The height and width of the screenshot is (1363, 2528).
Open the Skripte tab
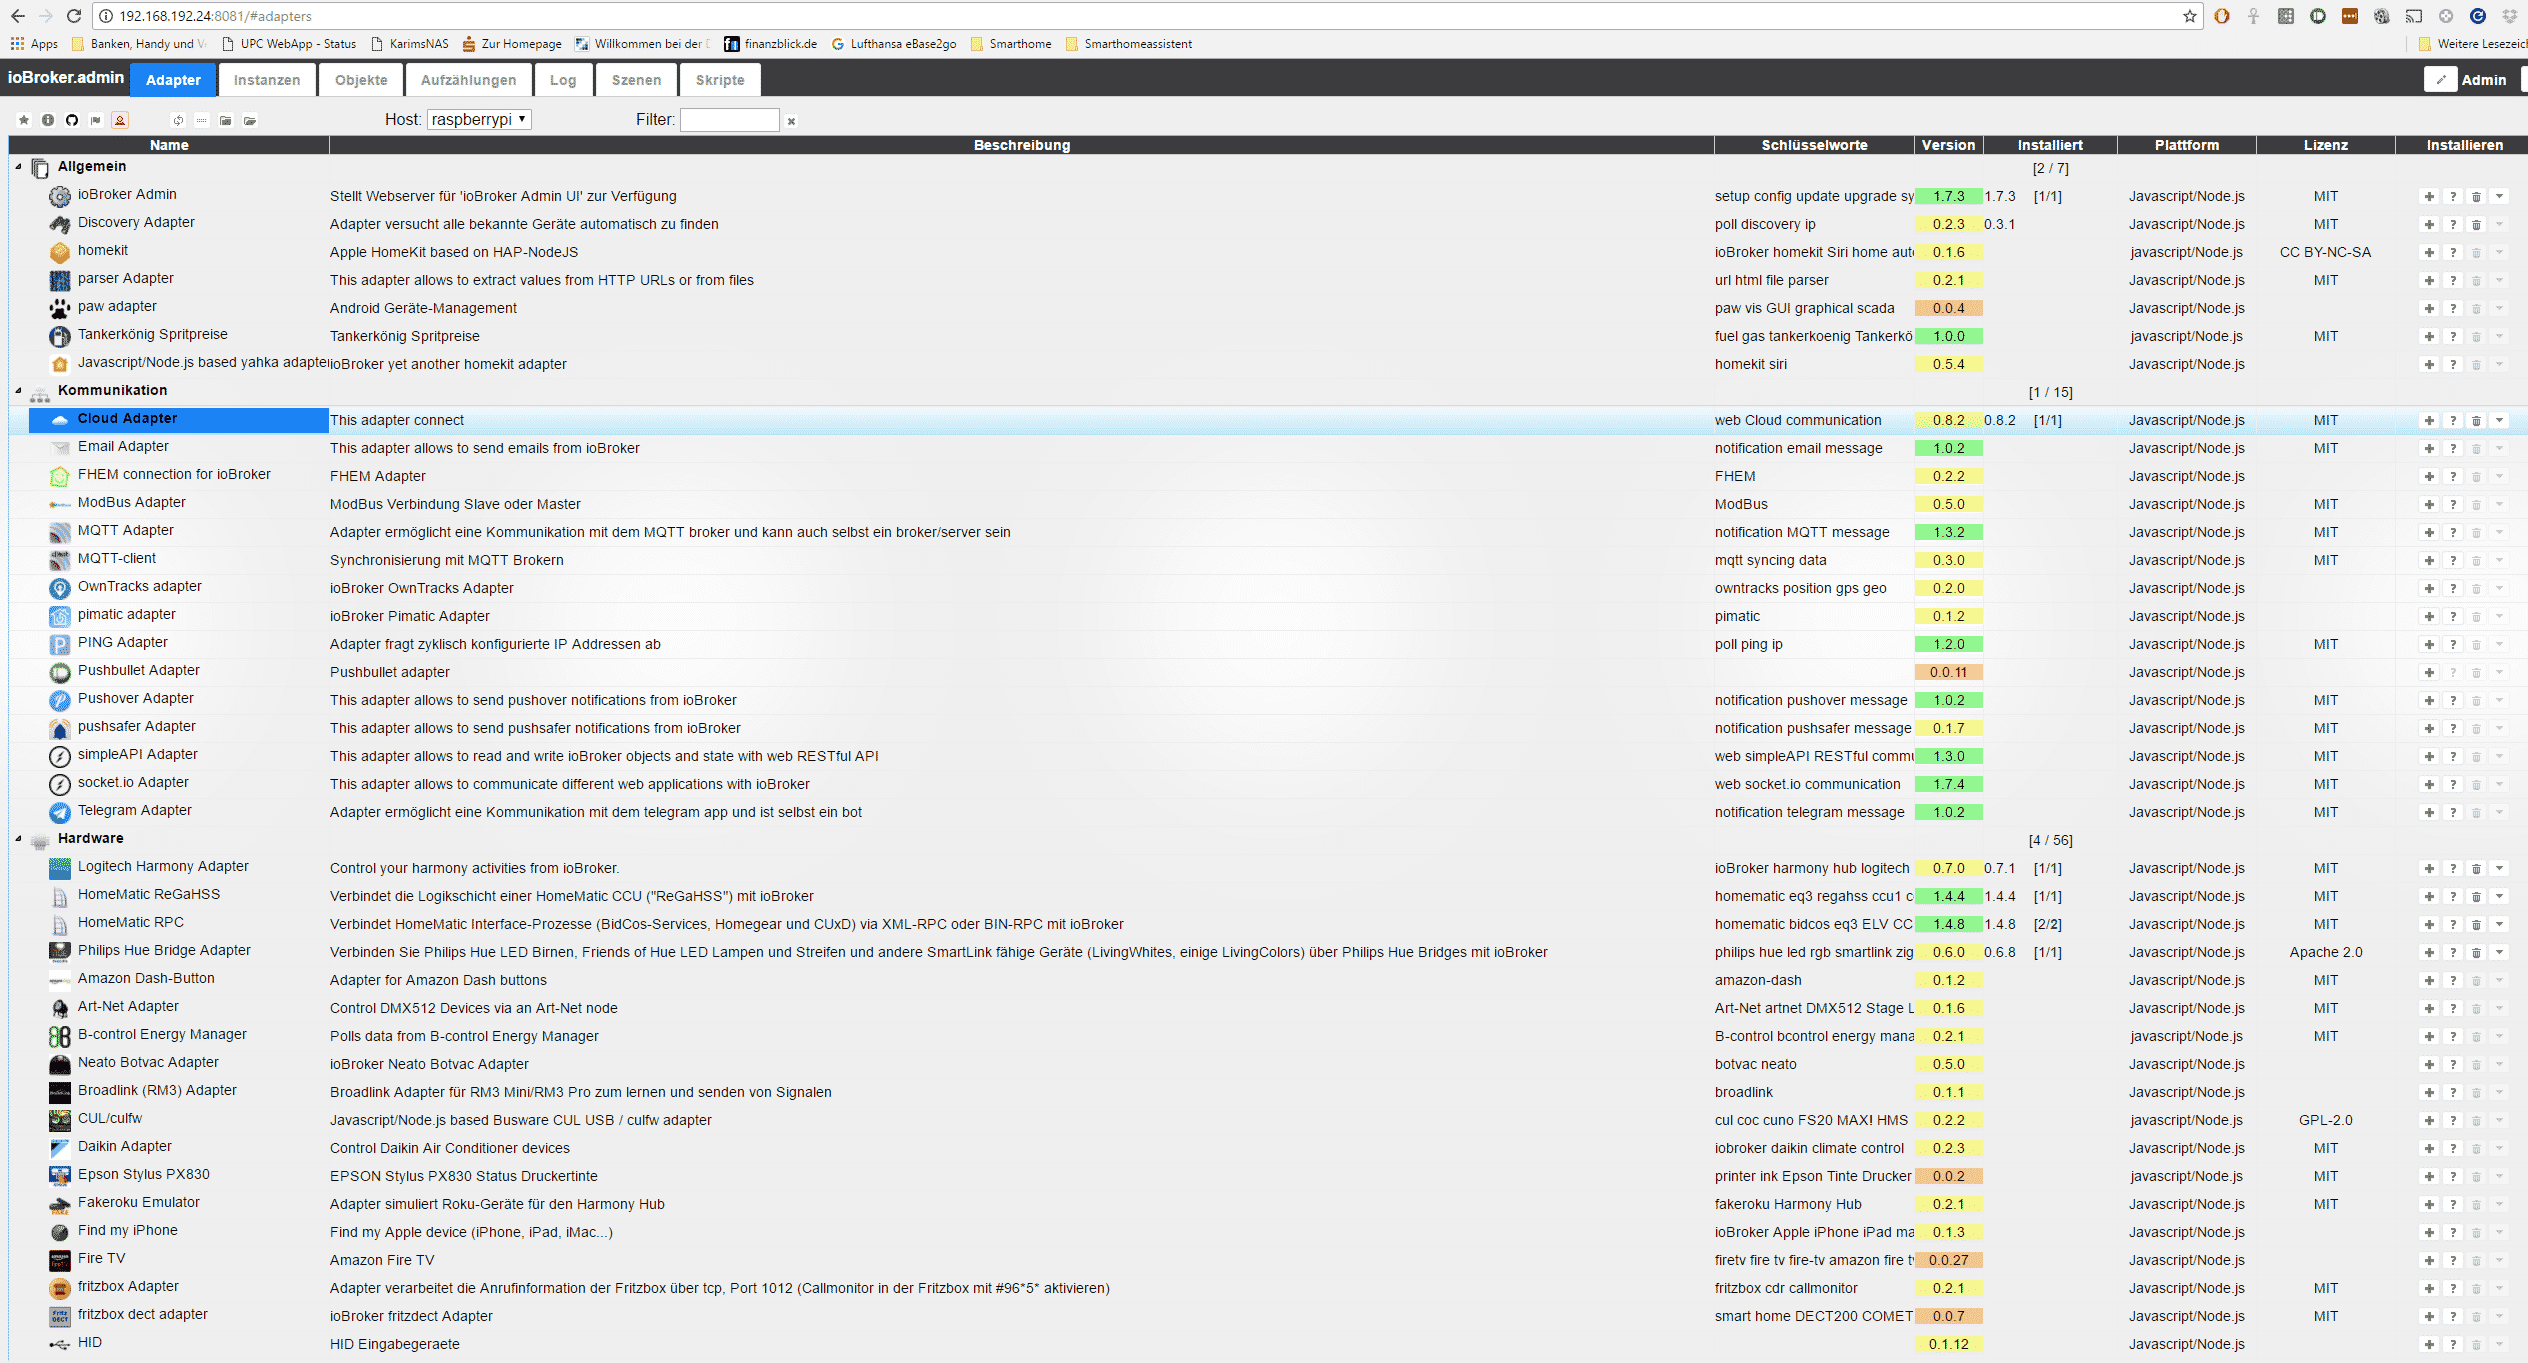click(720, 80)
